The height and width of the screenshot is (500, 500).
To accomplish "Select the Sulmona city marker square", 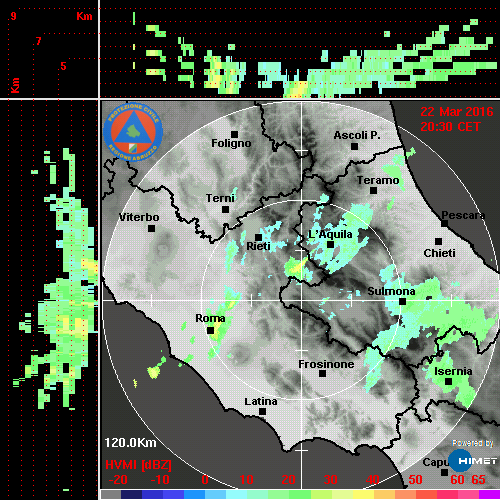I will coord(403,302).
